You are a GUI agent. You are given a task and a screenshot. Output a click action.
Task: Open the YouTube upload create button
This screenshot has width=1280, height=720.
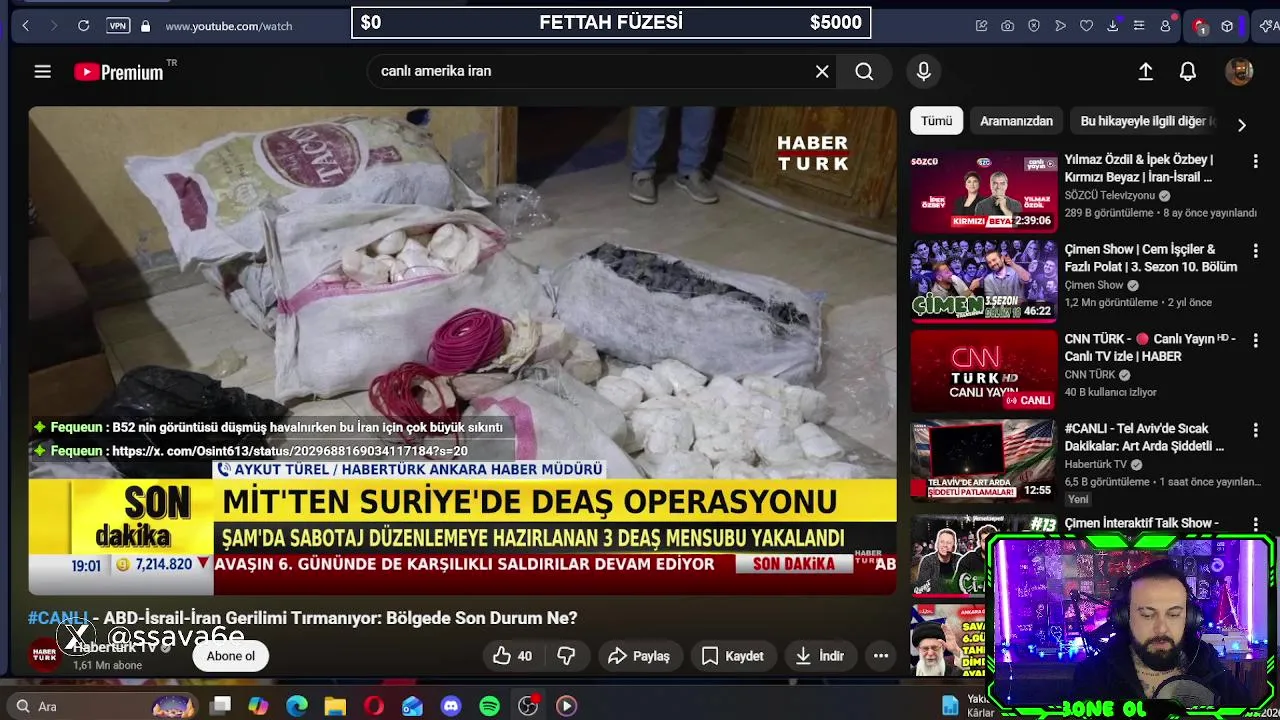coord(1146,71)
